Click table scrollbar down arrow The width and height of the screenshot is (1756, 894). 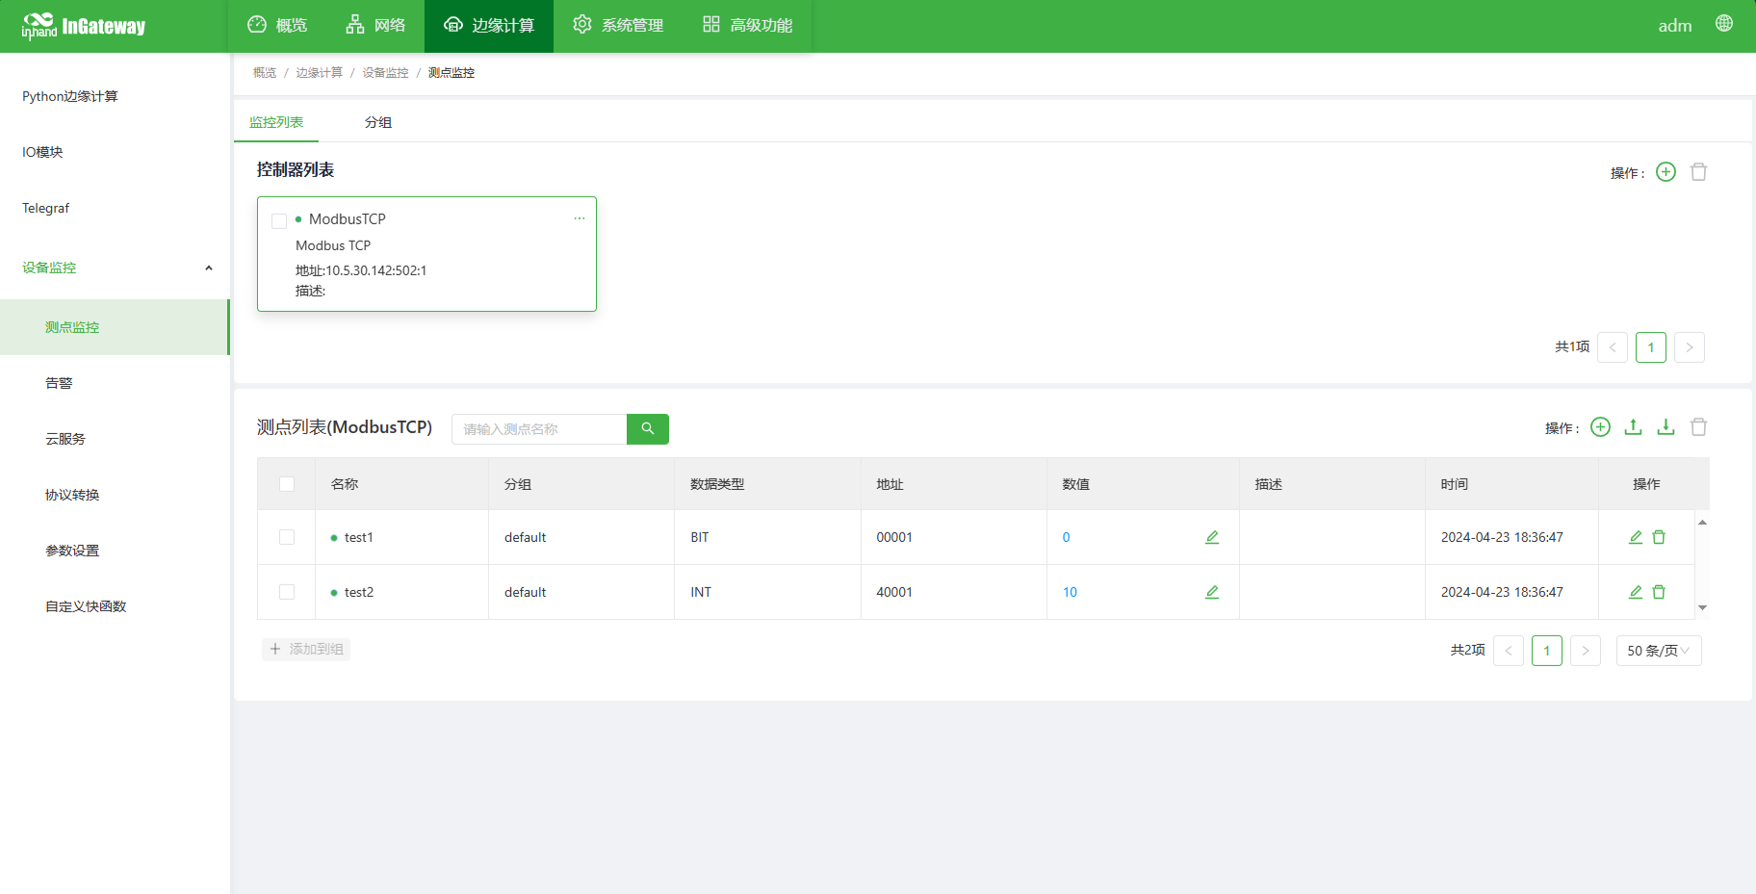(1702, 607)
